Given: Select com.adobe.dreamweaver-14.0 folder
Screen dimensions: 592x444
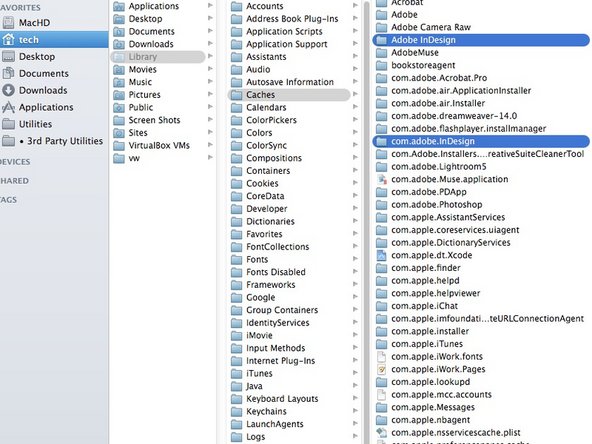Looking at the screenshot, I should pos(454,116).
